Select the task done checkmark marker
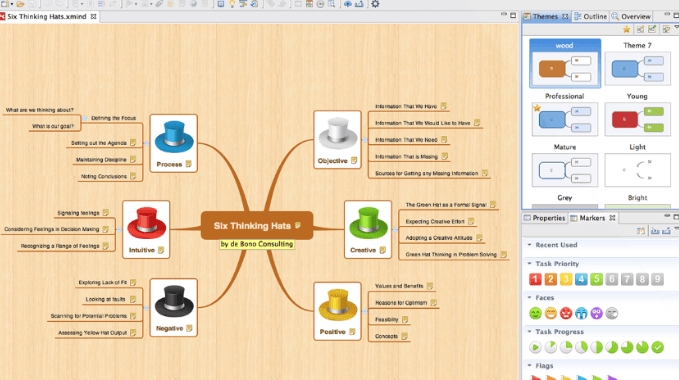 pos(657,347)
